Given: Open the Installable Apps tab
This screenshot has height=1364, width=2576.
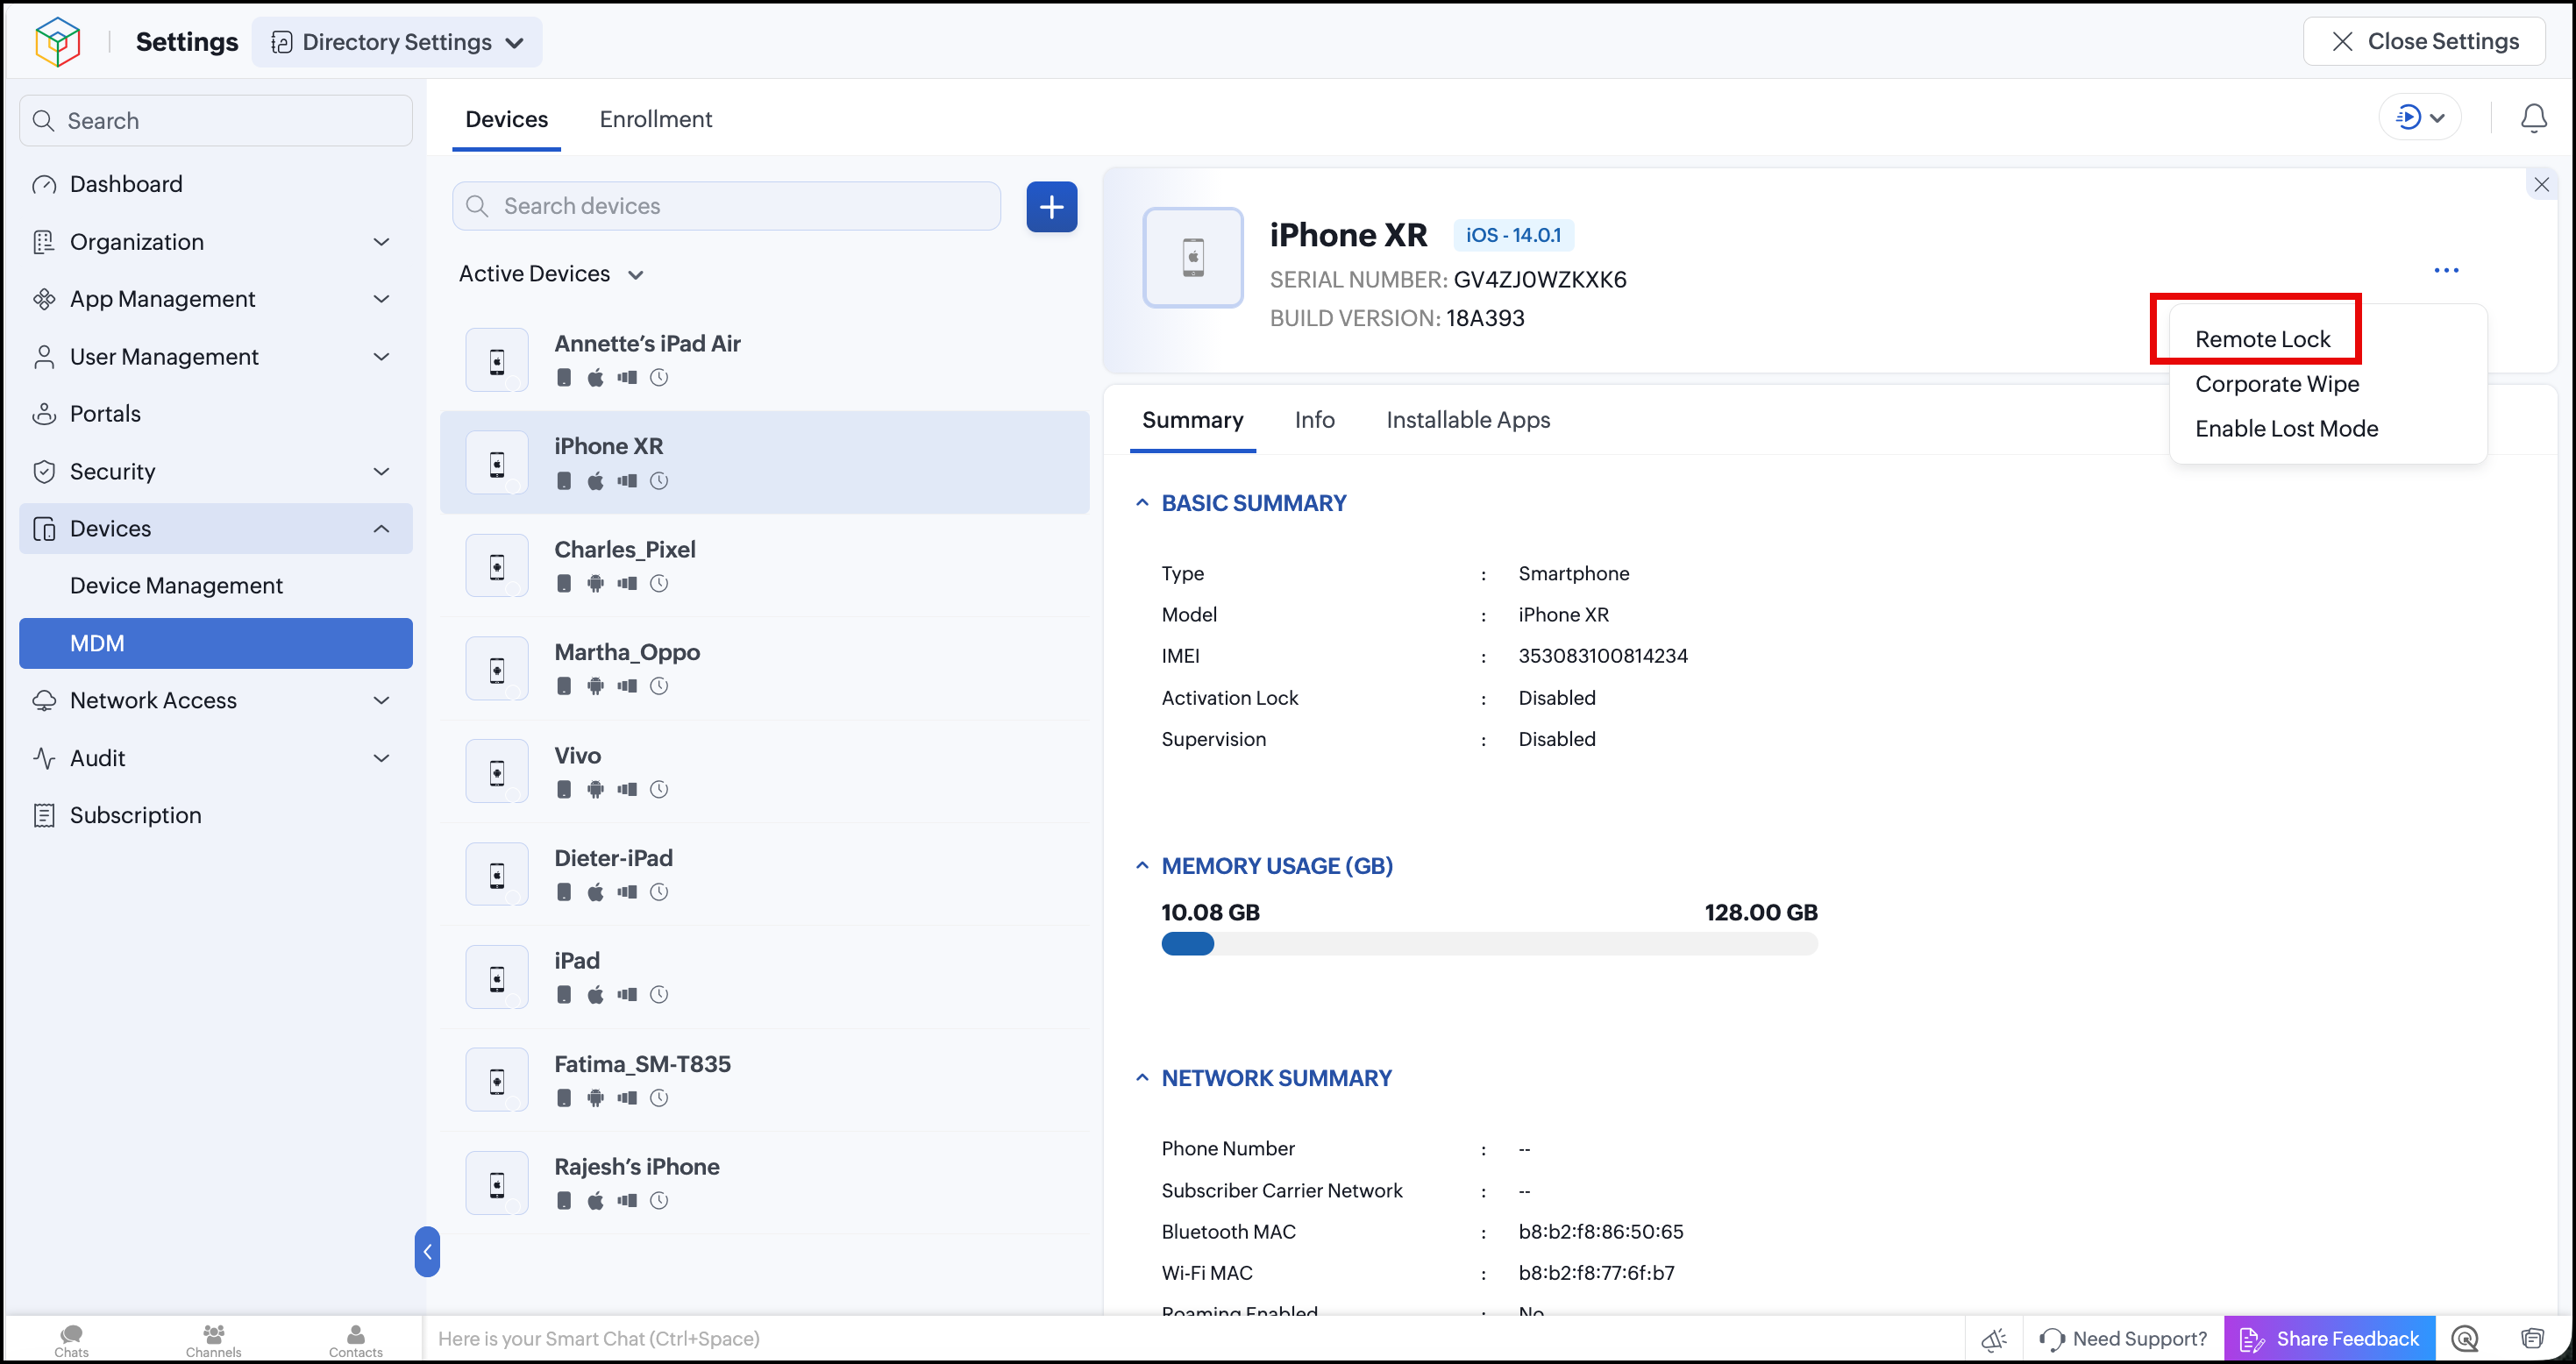Looking at the screenshot, I should click(1468, 420).
